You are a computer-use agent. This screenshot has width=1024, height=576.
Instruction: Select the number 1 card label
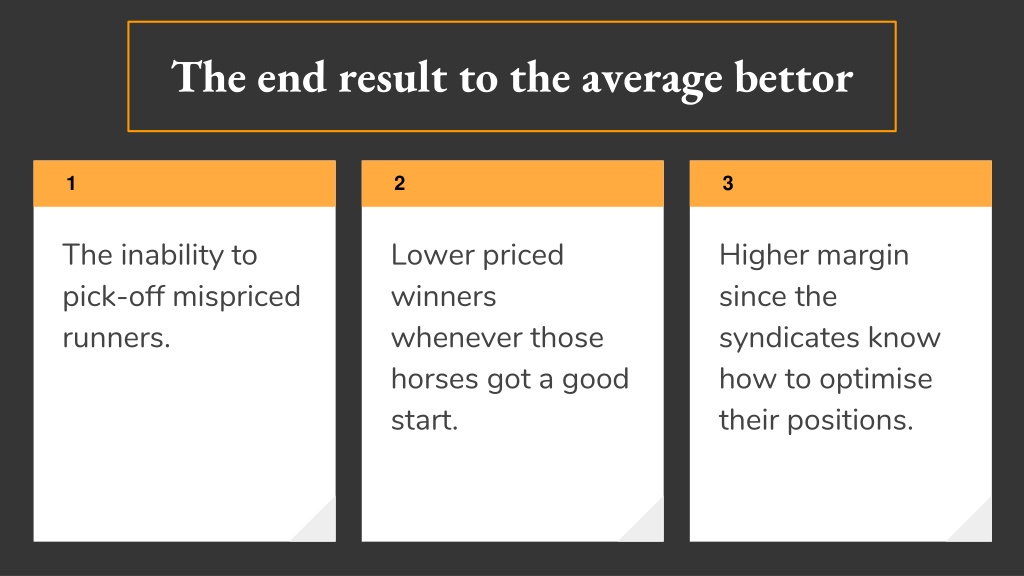71,184
